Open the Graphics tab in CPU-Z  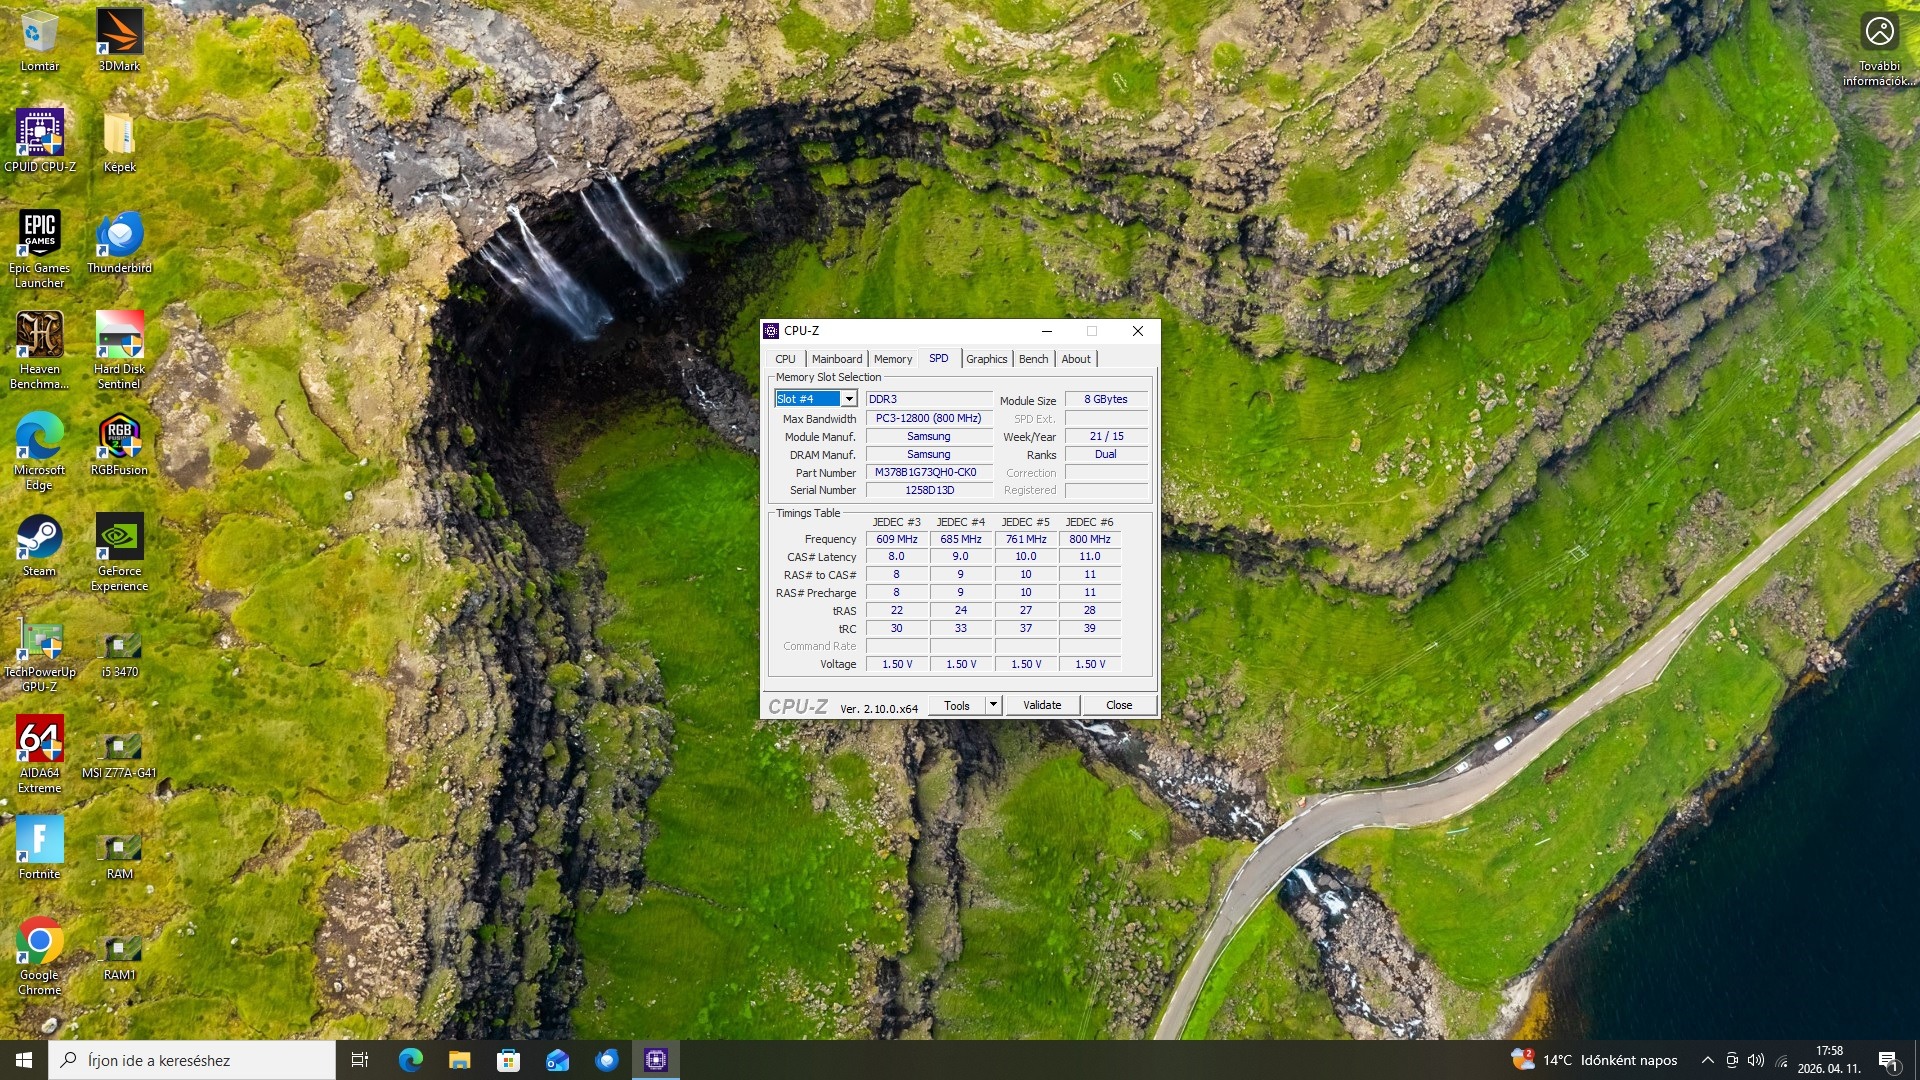(986, 359)
